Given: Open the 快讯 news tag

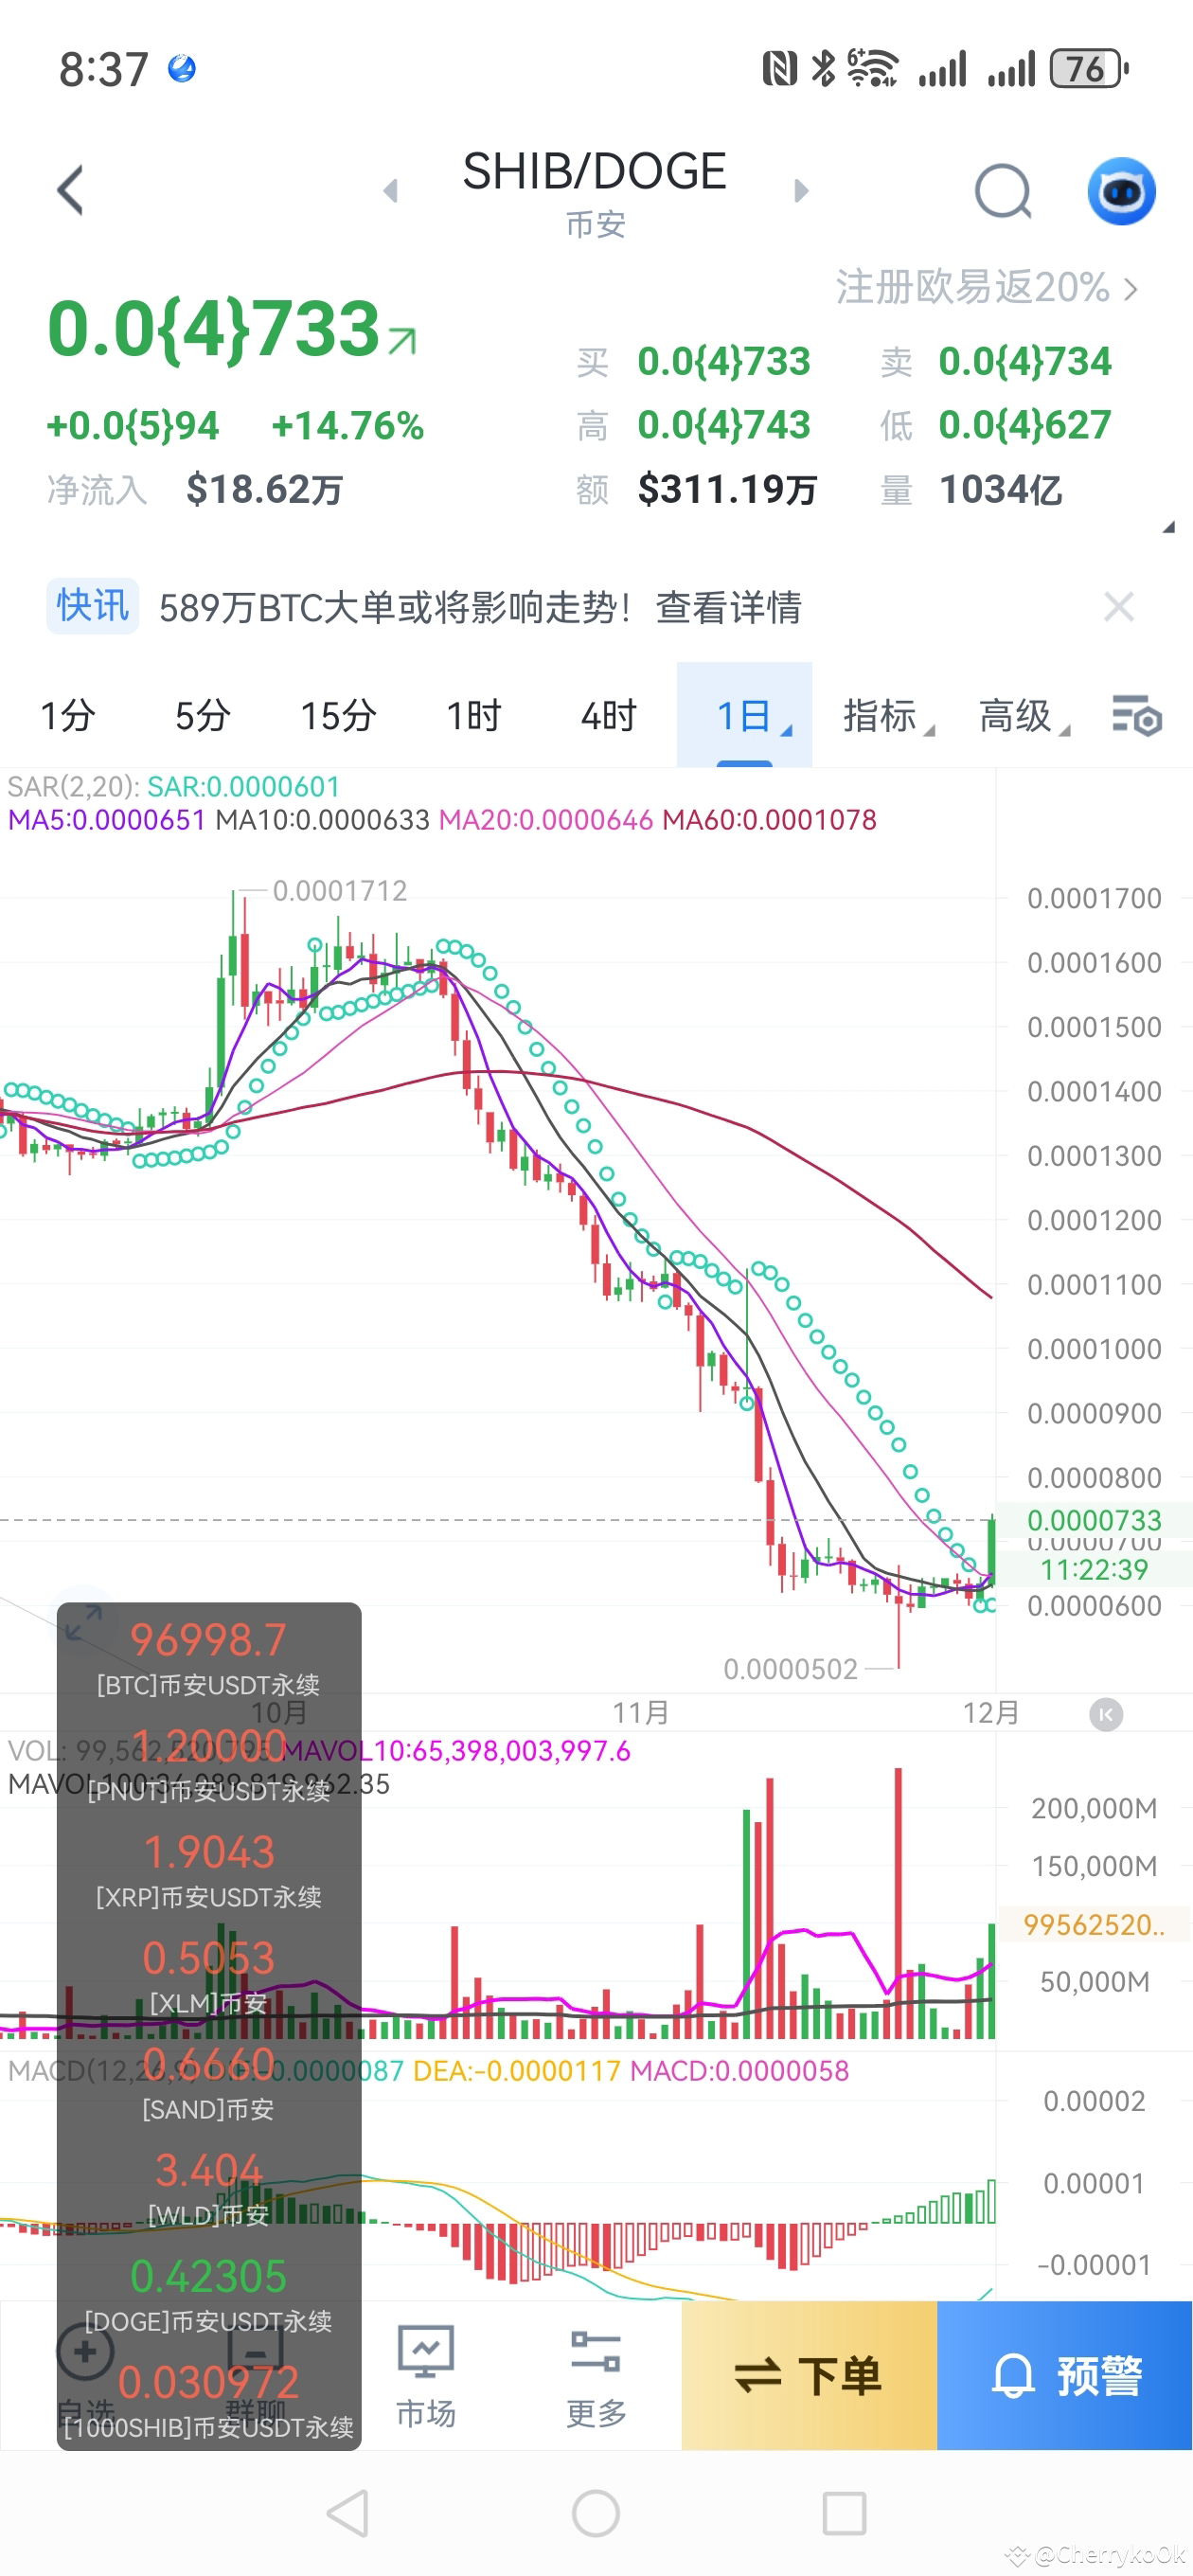Looking at the screenshot, I should click(92, 606).
